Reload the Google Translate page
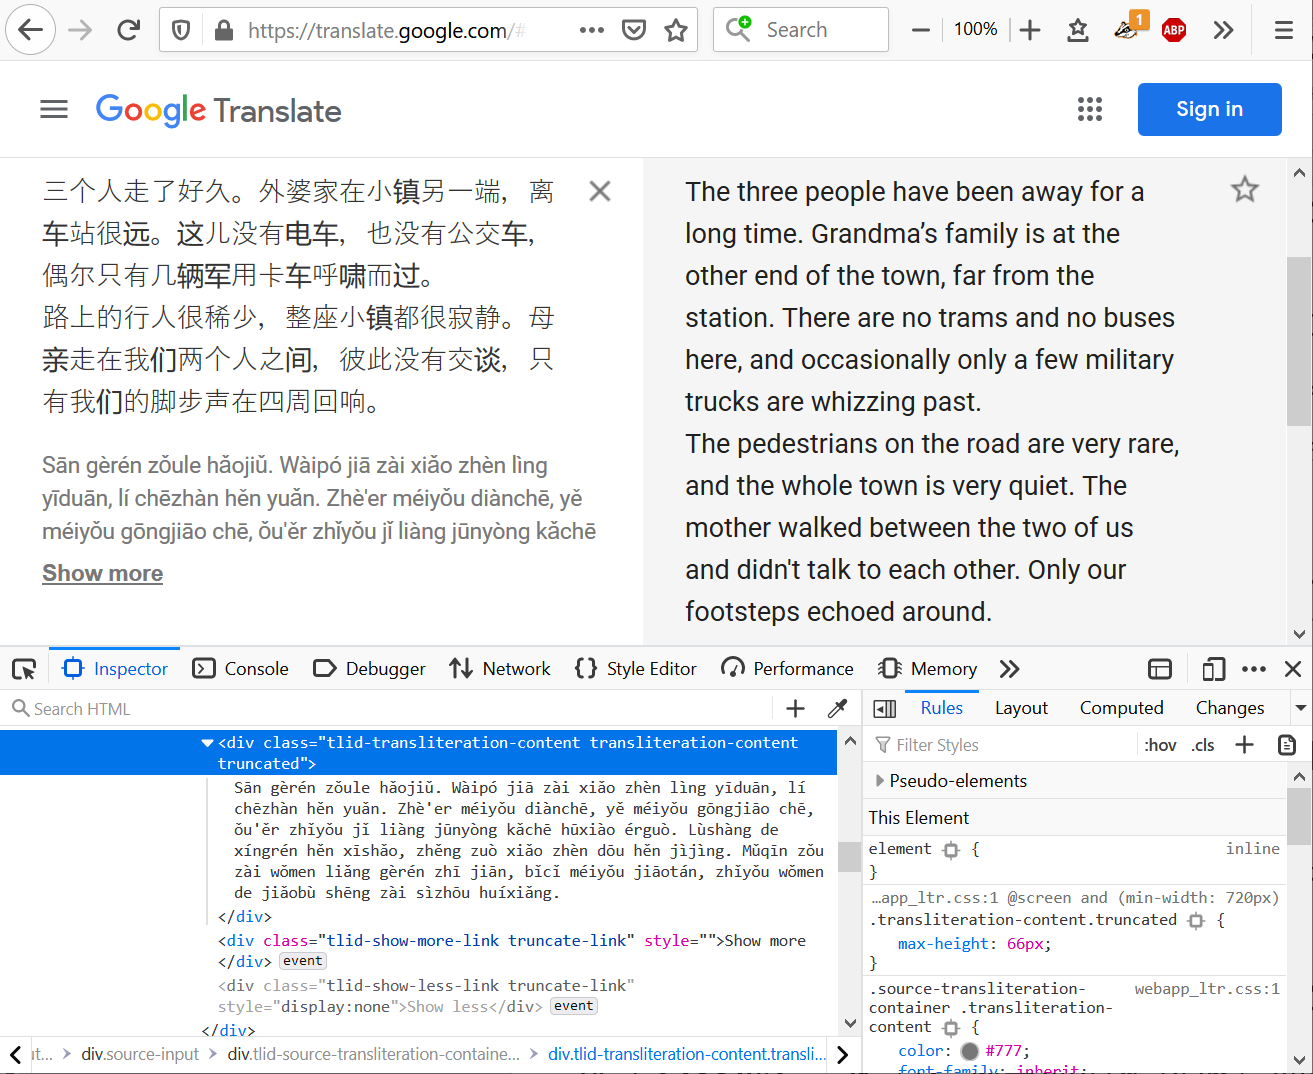The image size is (1313, 1074). 128,29
